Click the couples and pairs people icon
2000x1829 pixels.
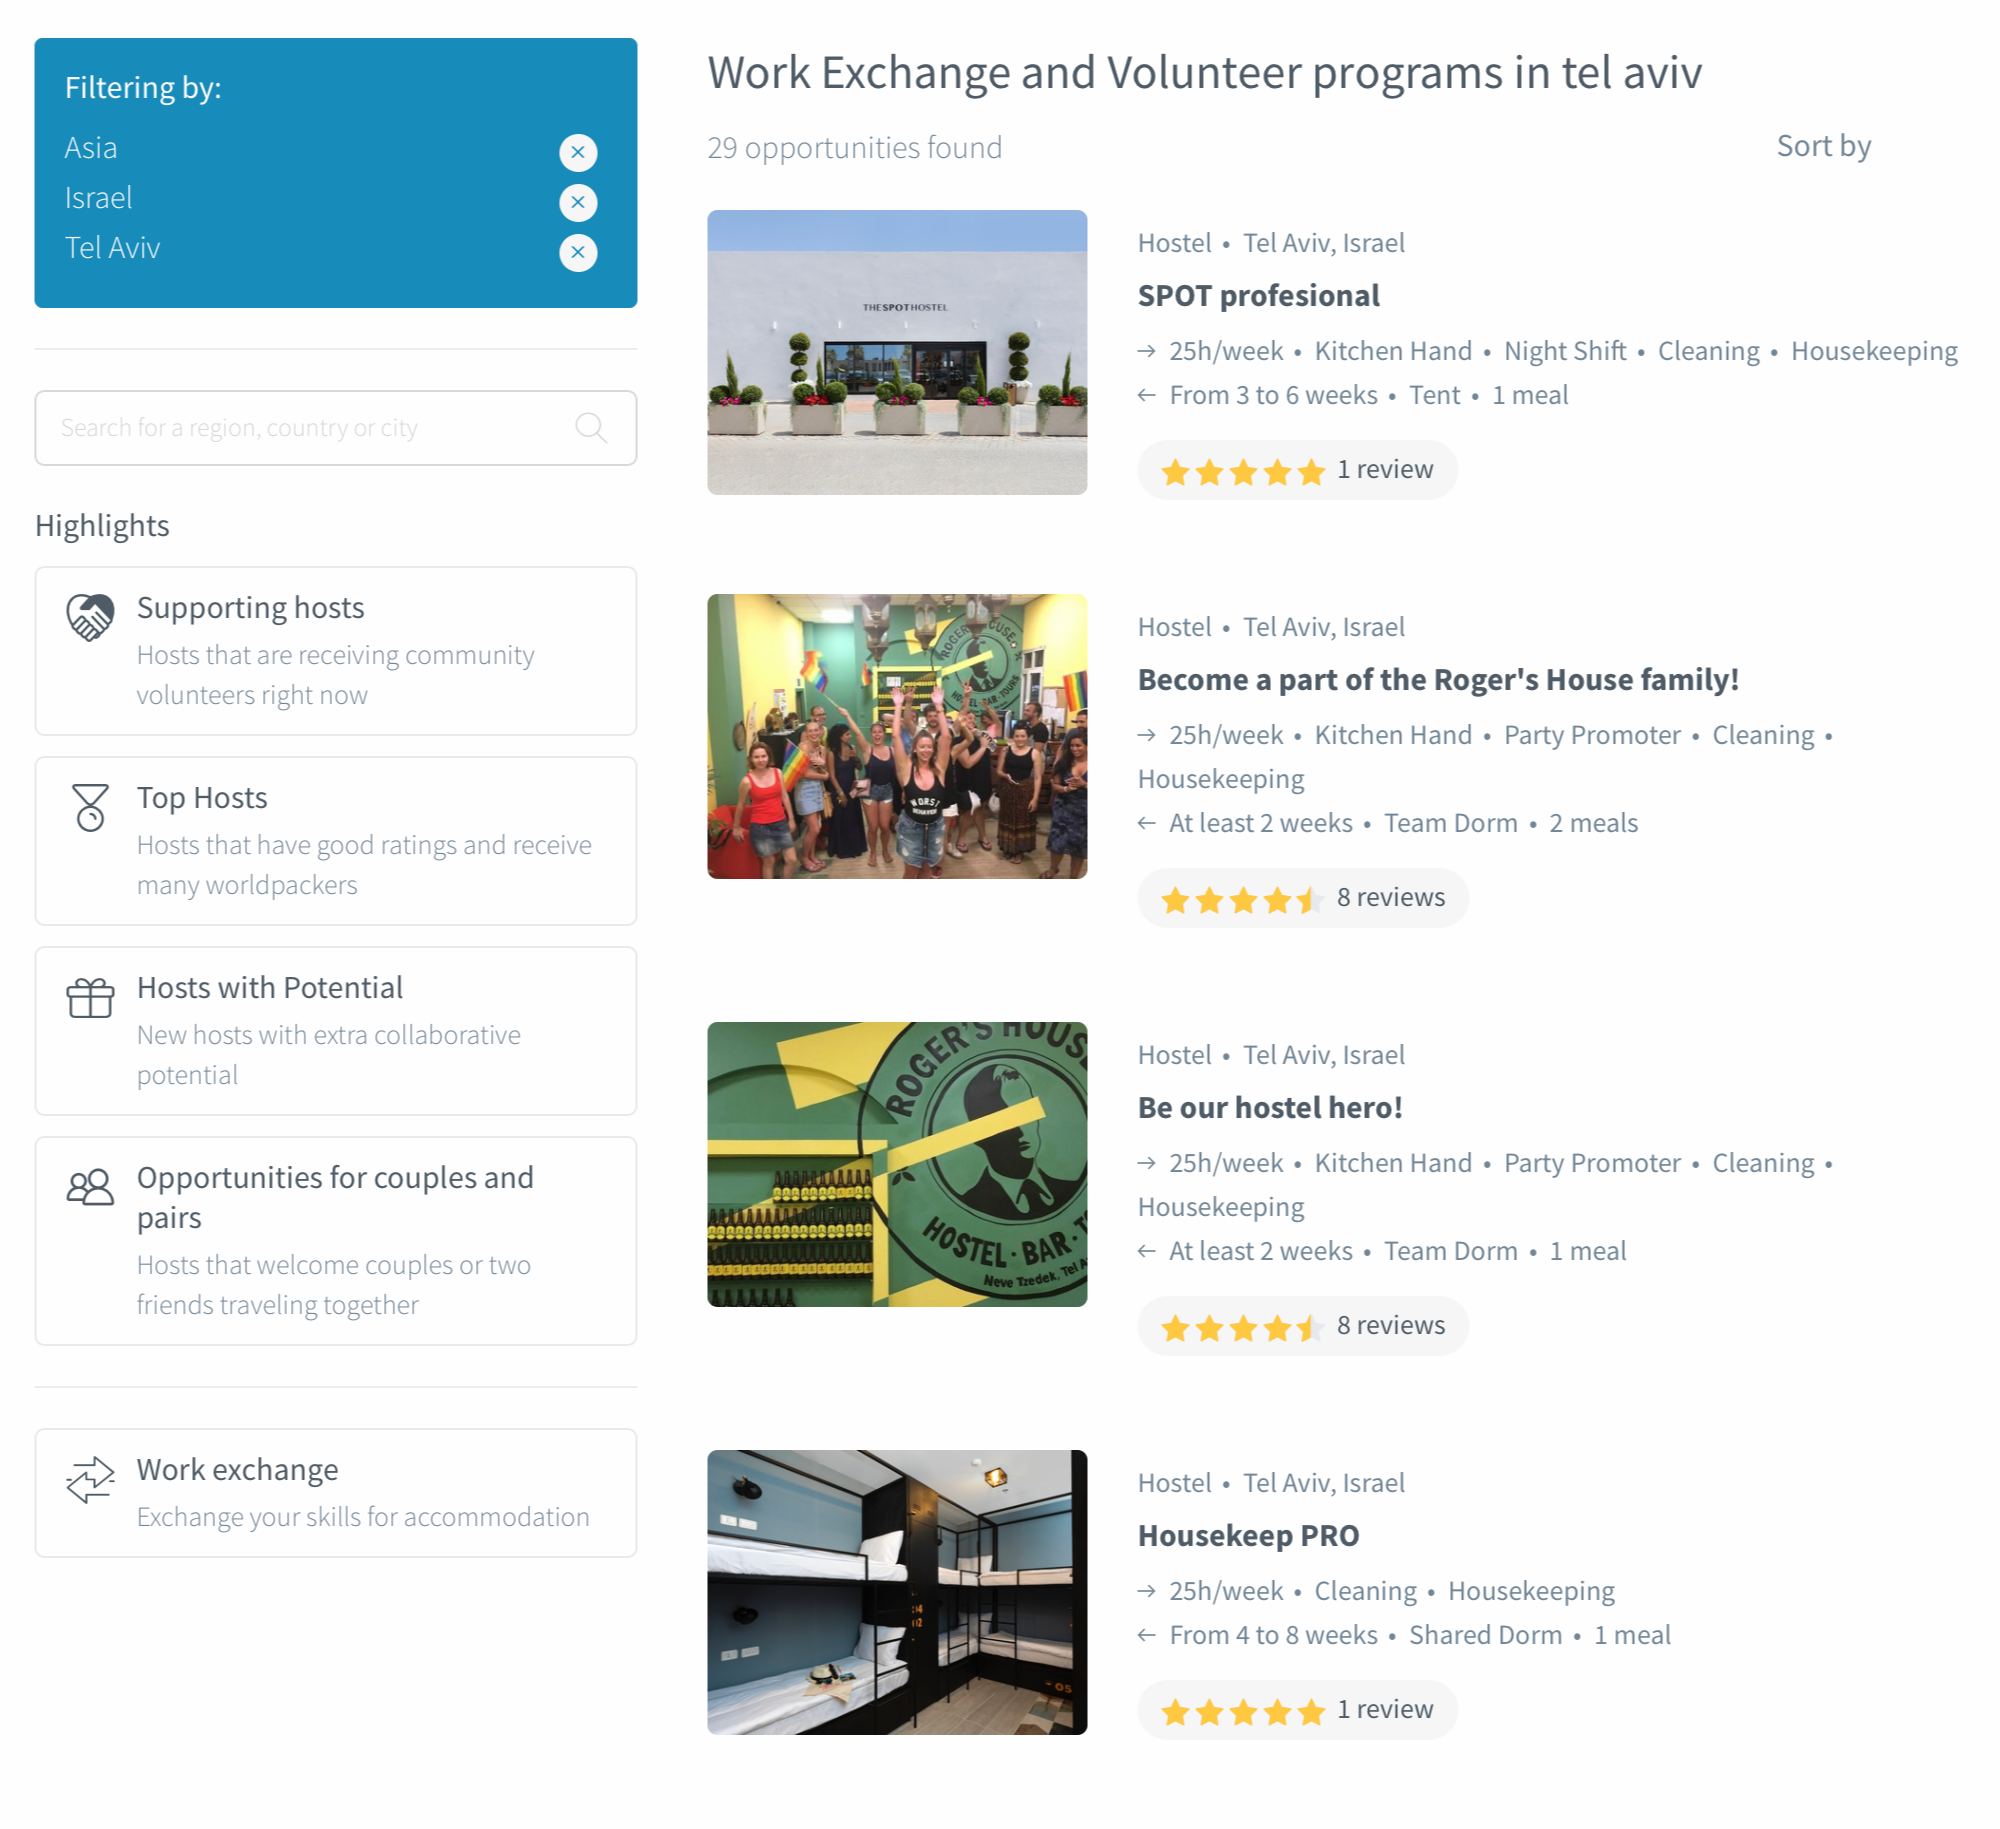pos(90,1186)
